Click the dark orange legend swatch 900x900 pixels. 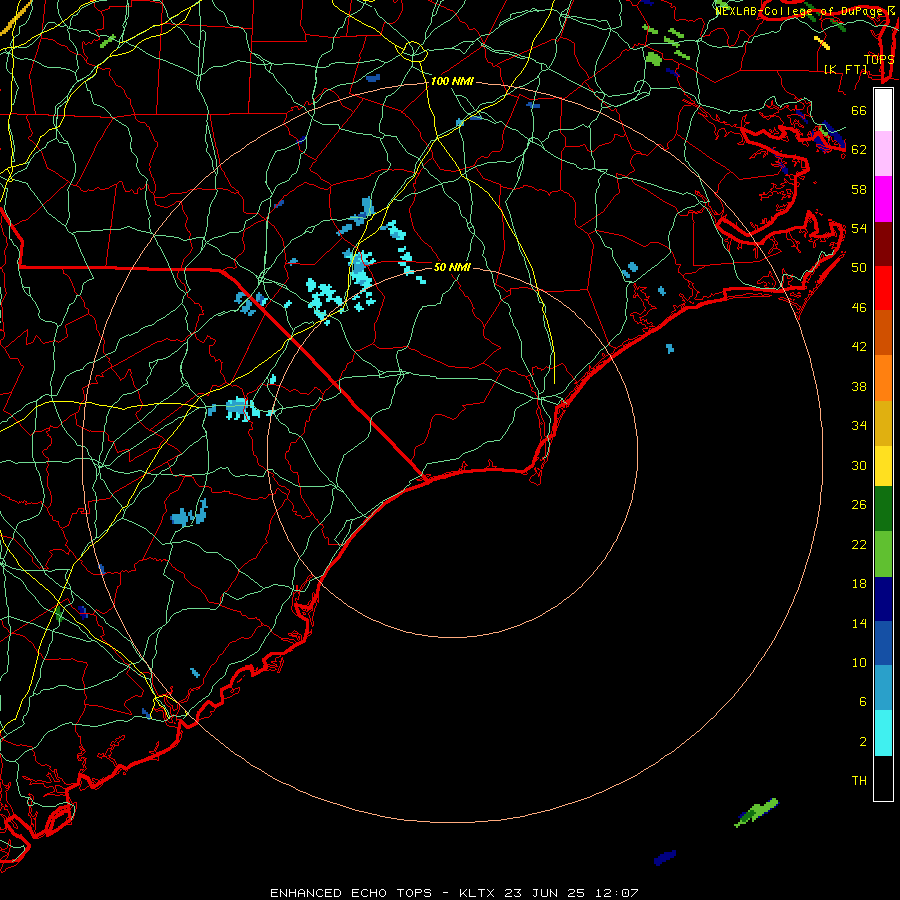point(883,333)
